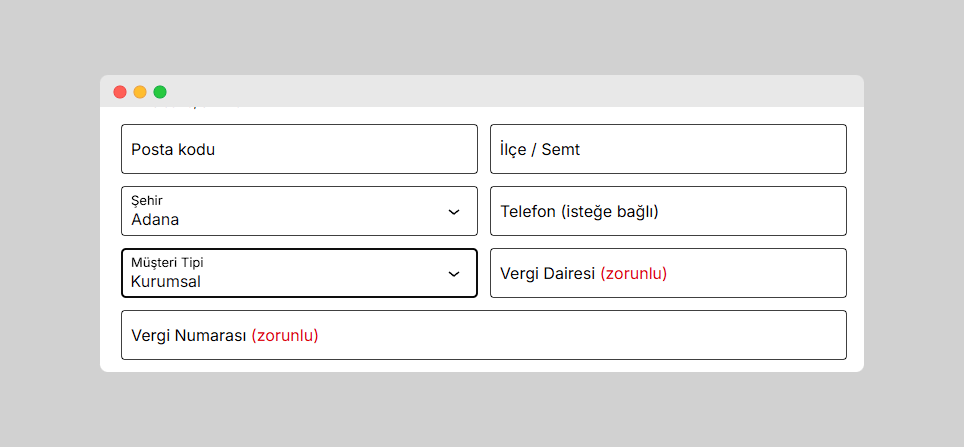Click the Posta kodu placeholder text
Image resolution: width=964 pixels, height=447 pixels.
[173, 149]
